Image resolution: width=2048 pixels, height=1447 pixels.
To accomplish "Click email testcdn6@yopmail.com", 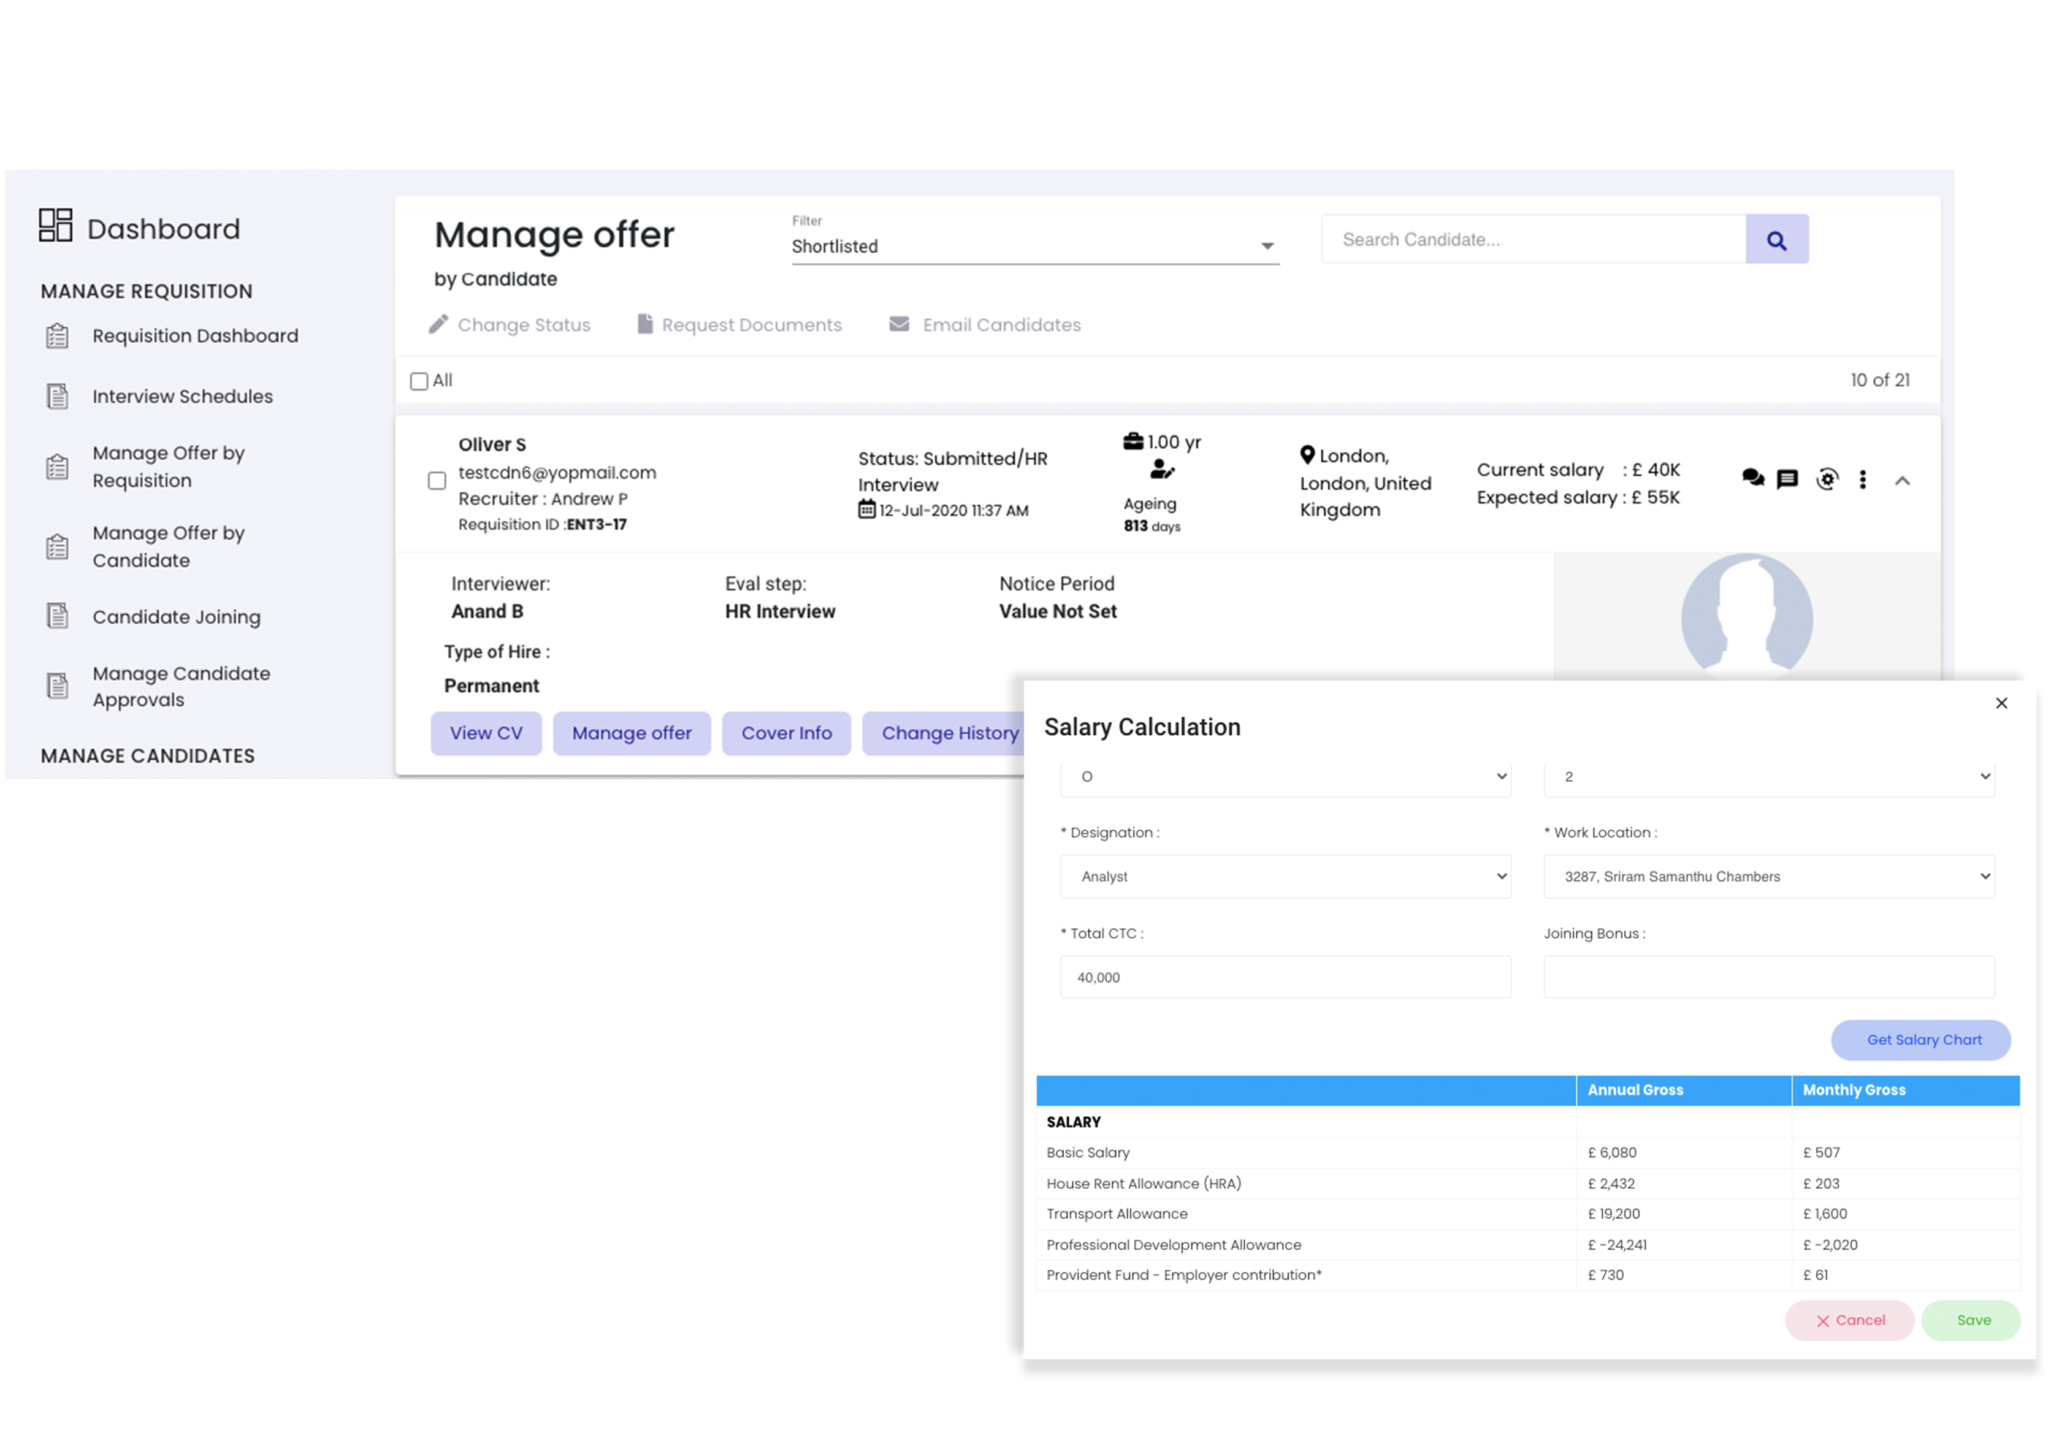I will click(x=557, y=472).
